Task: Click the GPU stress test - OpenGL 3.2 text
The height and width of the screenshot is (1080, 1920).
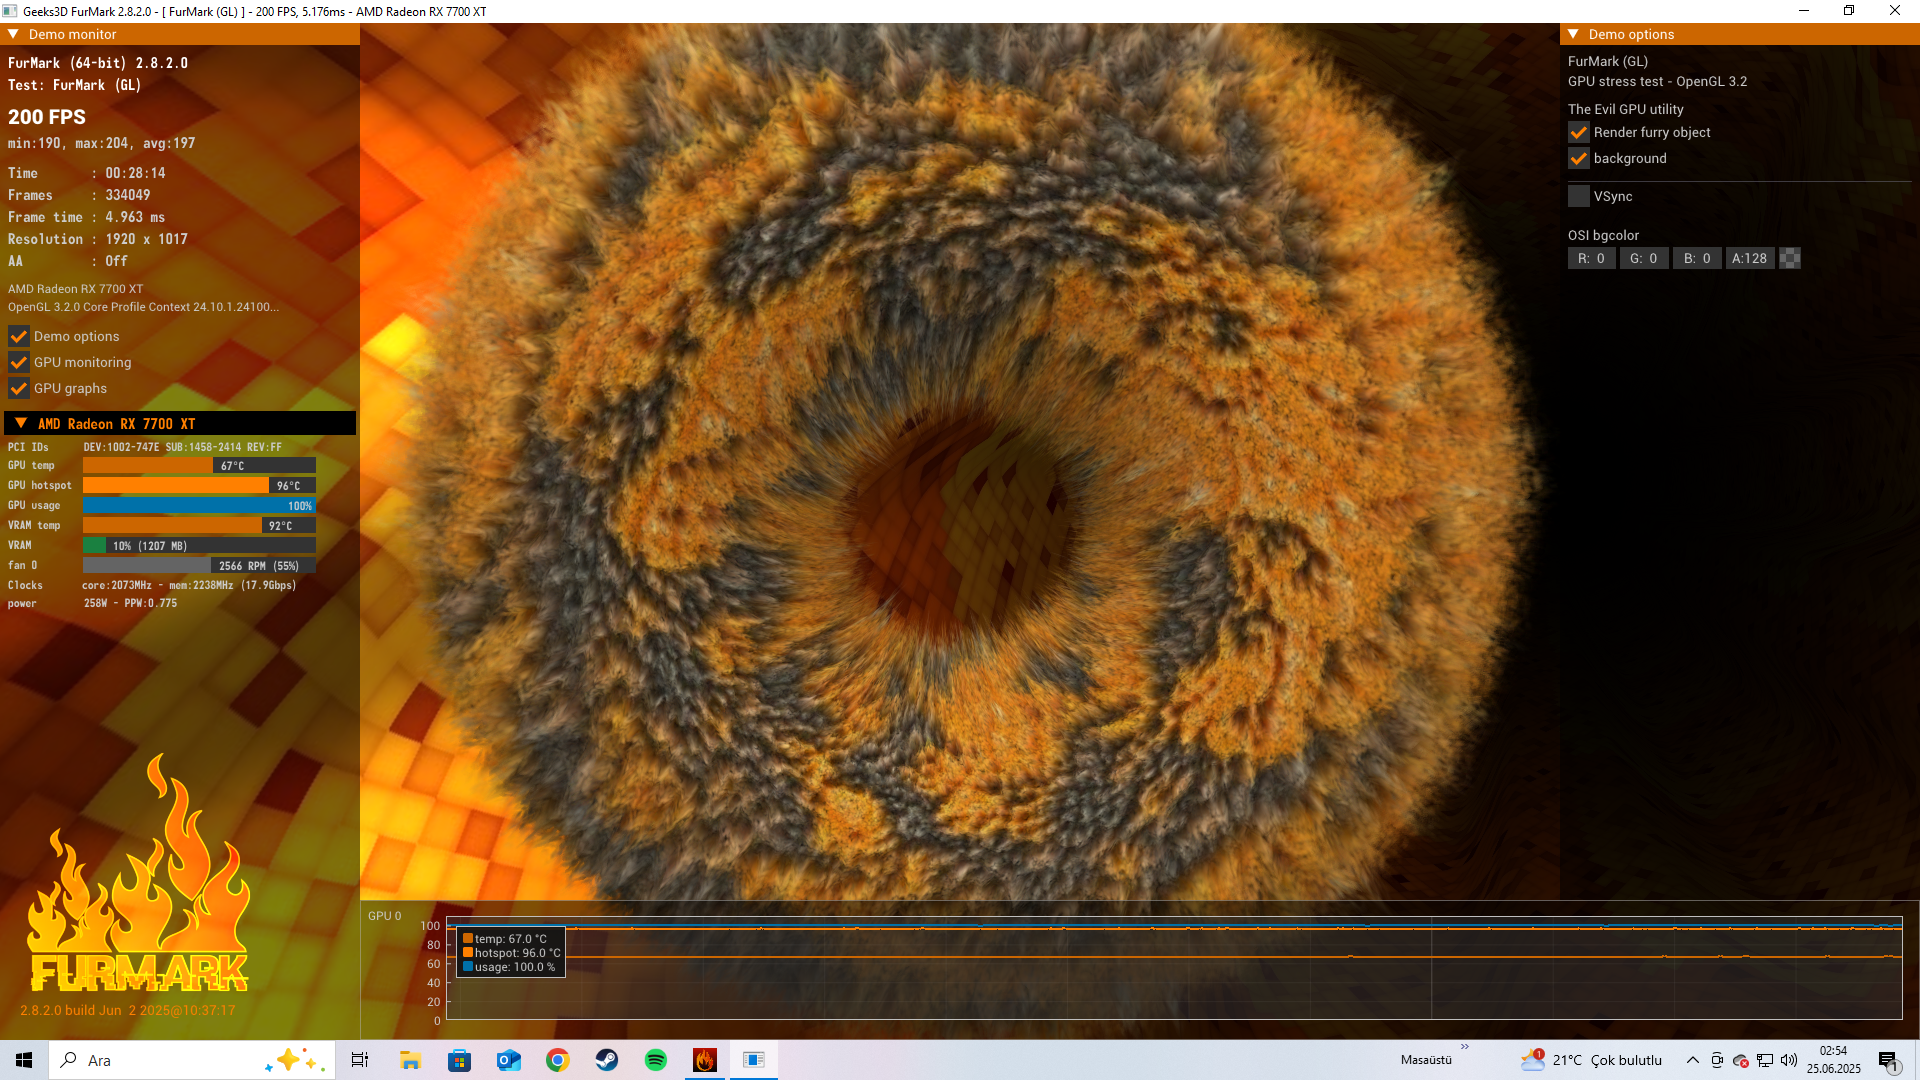Action: click(1658, 82)
